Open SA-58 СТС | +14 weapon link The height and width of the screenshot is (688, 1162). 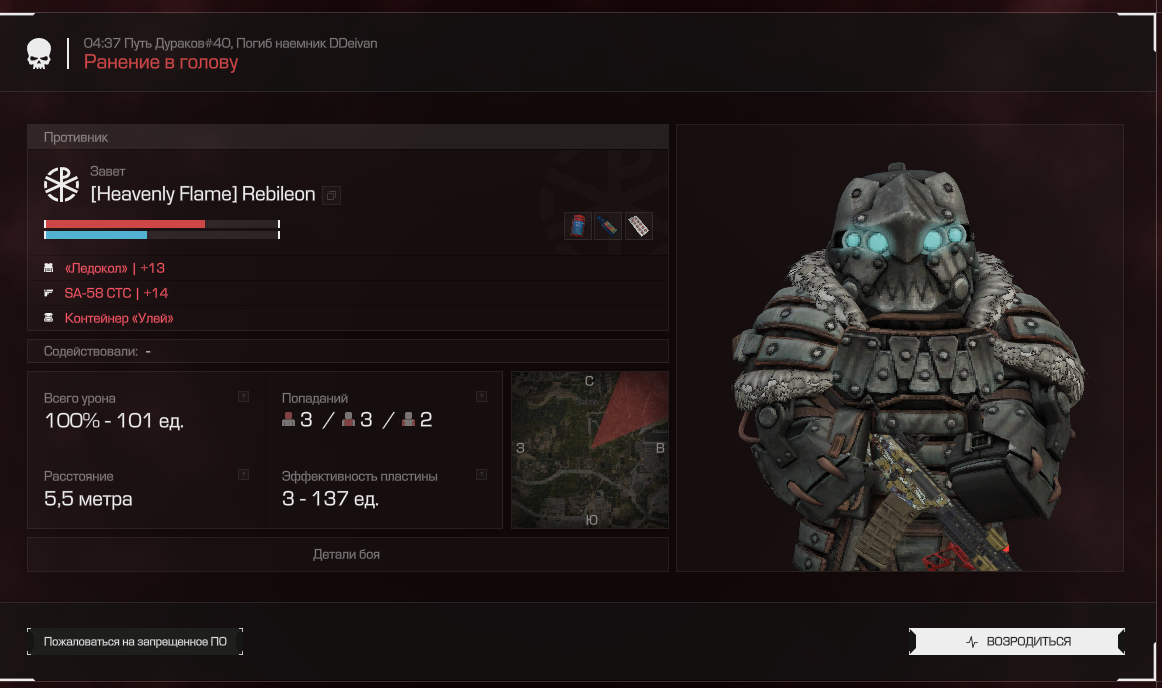coord(116,293)
